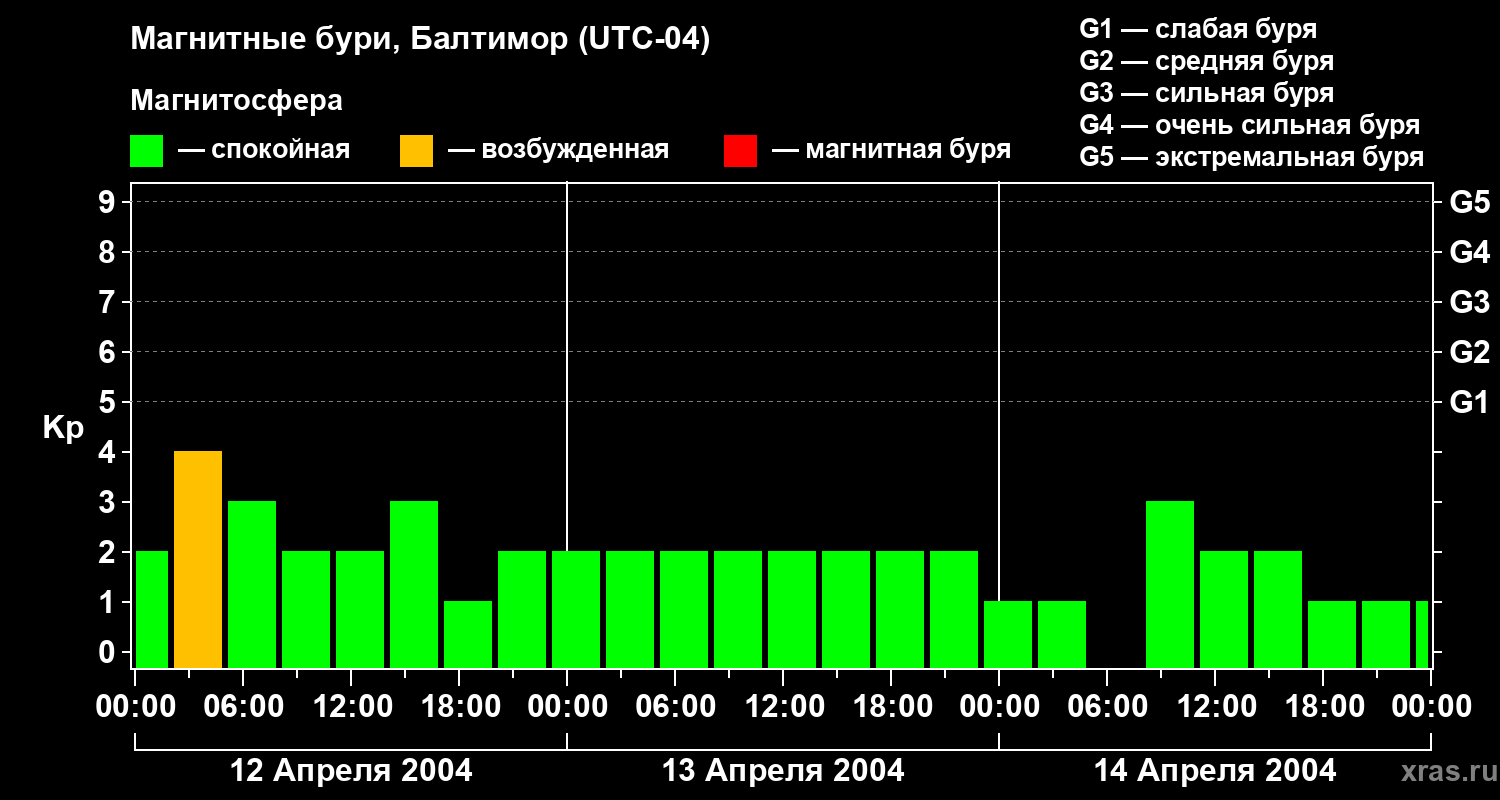Click the '— возбужденная' legend label
The image size is (1500, 800).
point(558,151)
